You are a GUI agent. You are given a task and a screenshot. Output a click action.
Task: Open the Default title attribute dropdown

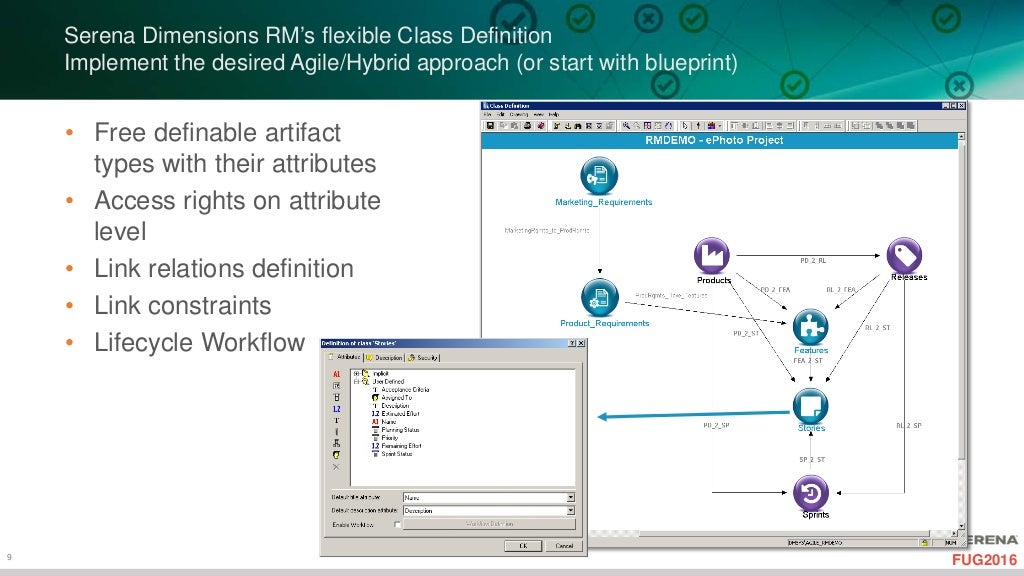coord(570,498)
